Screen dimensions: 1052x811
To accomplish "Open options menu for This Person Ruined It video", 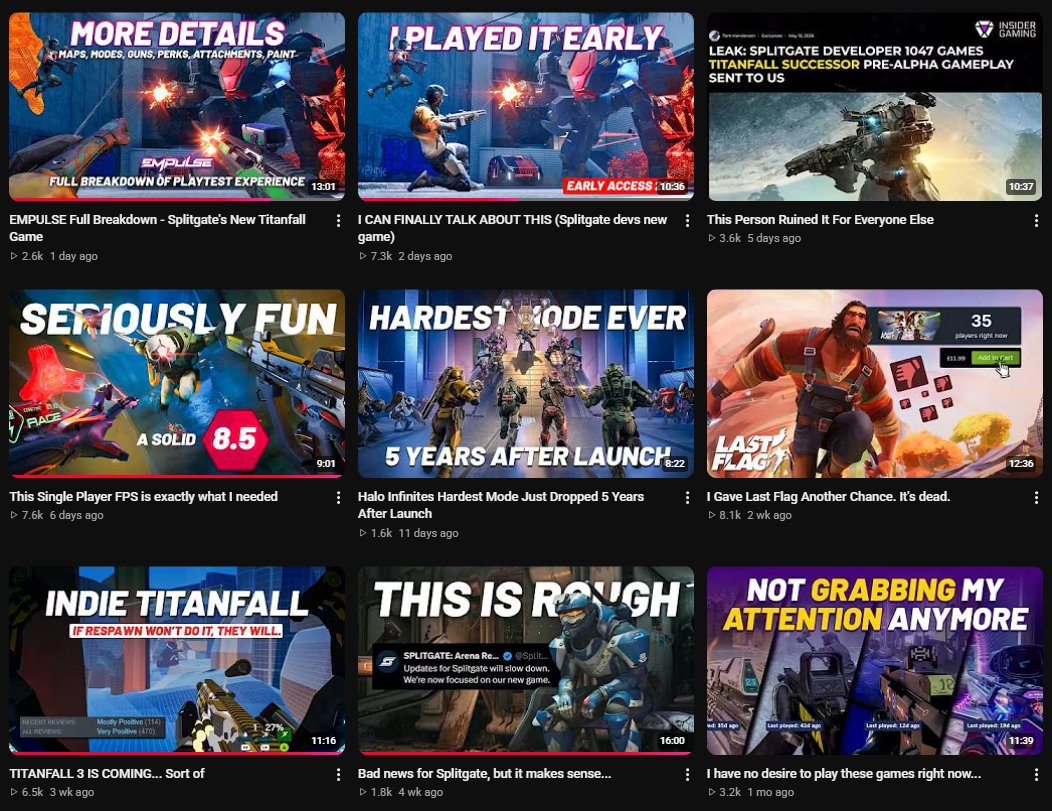I will point(1036,221).
